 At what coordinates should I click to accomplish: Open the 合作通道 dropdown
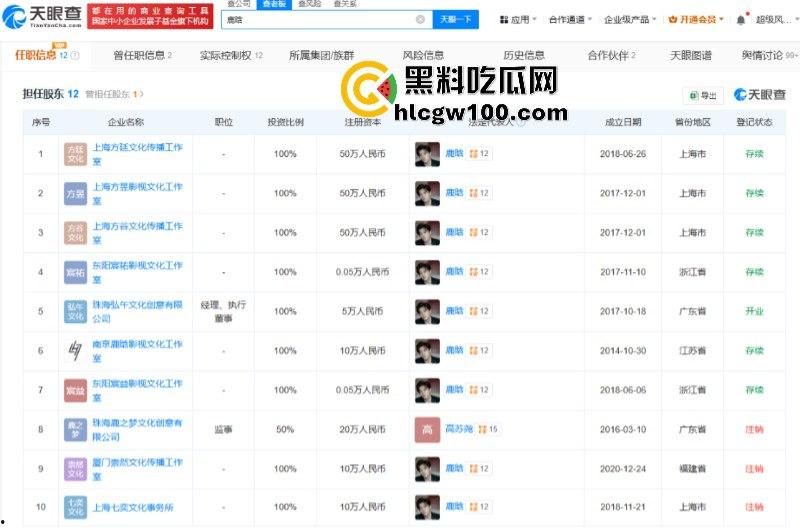pyautogui.click(x=570, y=20)
